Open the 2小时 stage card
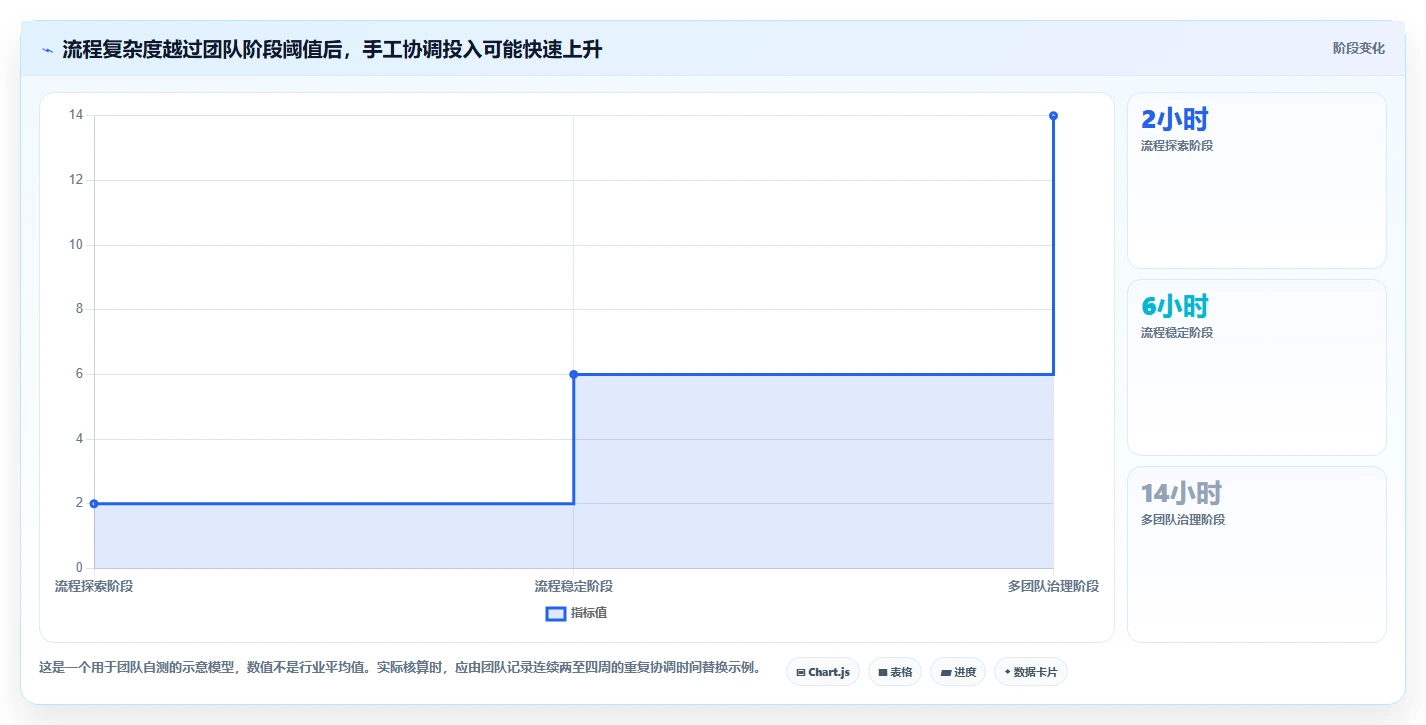1426x725 pixels. tap(1257, 181)
